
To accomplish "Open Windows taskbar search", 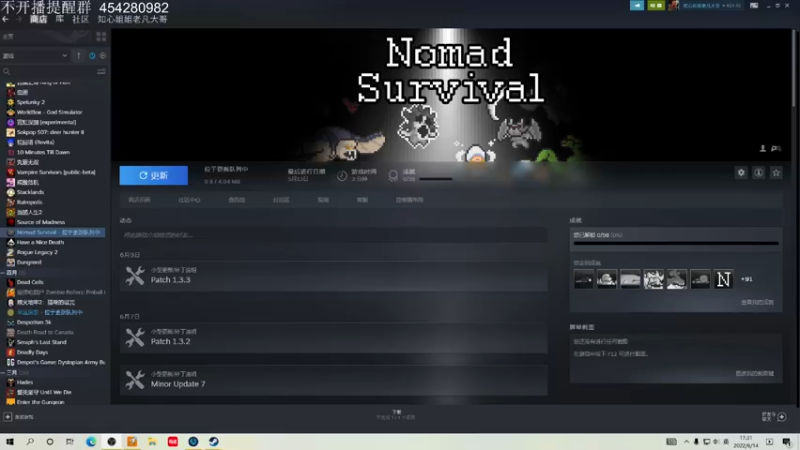I will click(x=30, y=442).
